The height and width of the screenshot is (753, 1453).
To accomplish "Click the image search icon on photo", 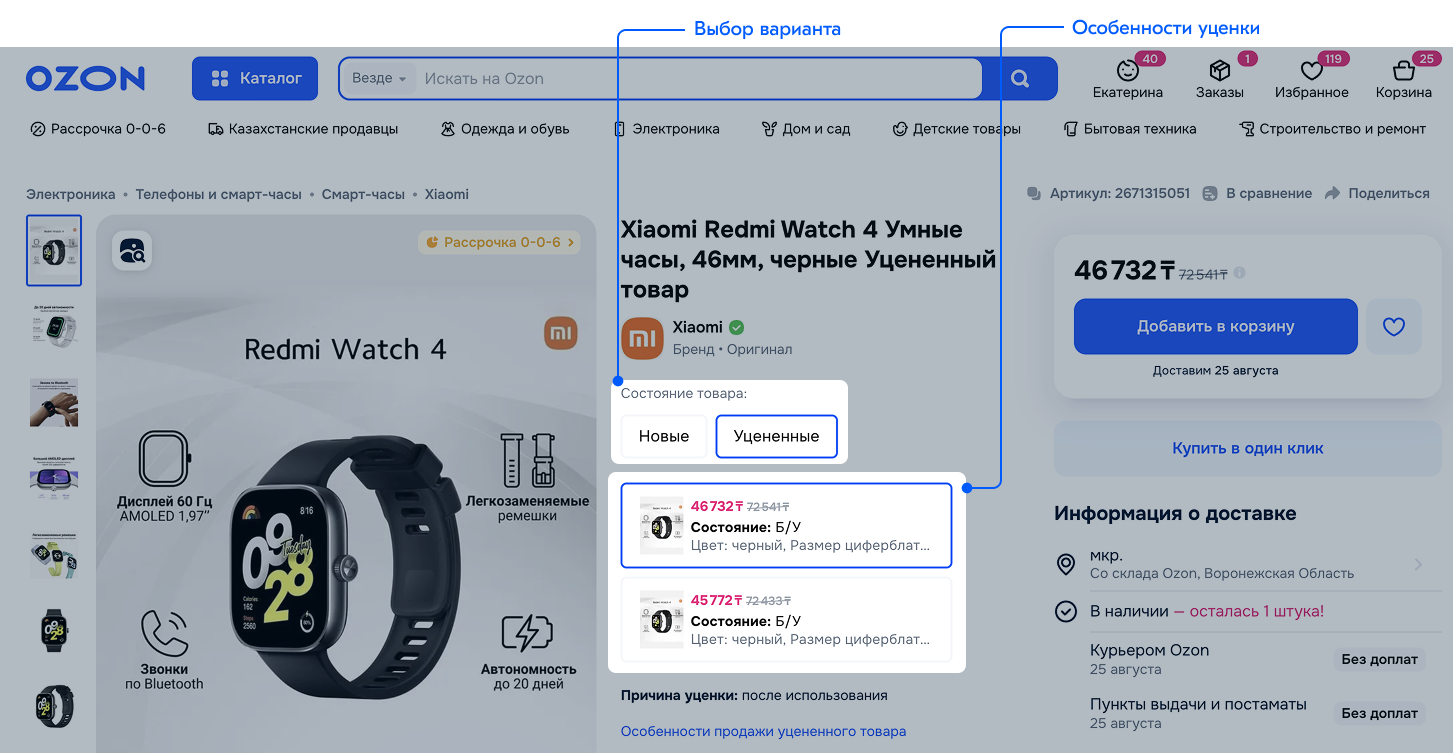I will 131,250.
